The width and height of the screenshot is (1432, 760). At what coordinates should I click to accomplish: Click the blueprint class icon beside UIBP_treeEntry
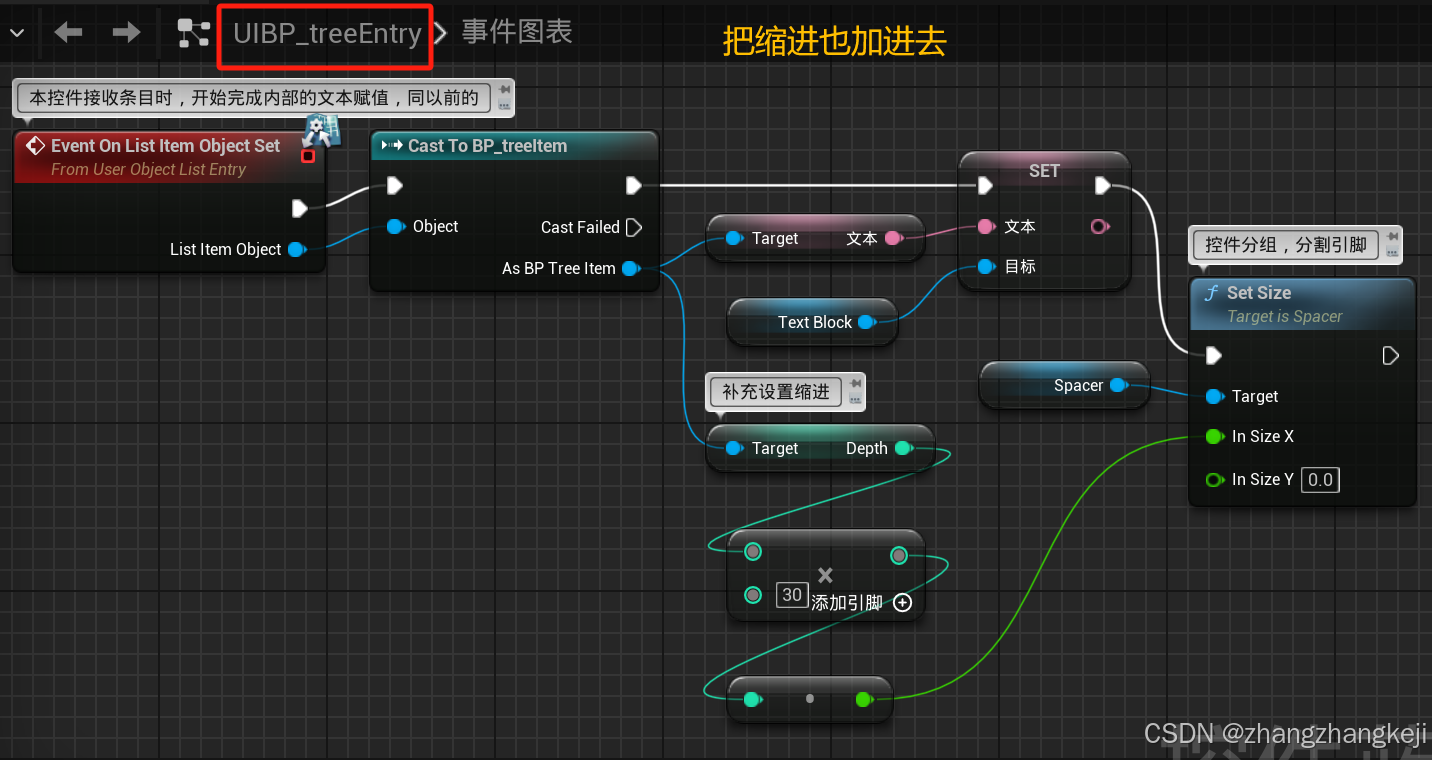(x=192, y=31)
